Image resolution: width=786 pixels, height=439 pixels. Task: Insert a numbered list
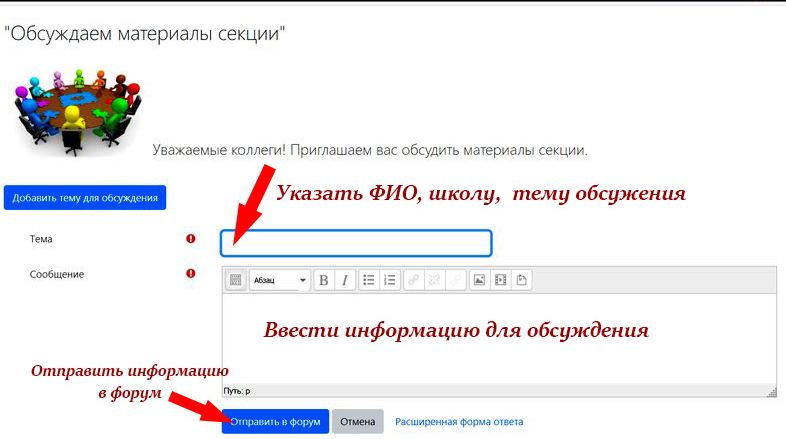(390, 281)
